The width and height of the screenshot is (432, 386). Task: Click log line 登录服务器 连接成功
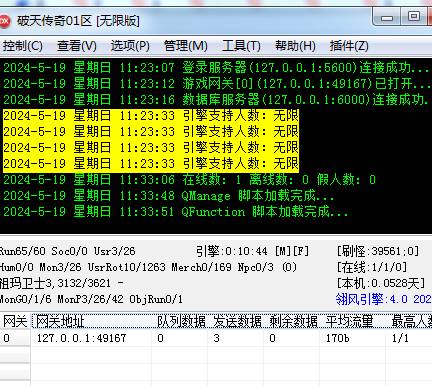tap(216, 68)
